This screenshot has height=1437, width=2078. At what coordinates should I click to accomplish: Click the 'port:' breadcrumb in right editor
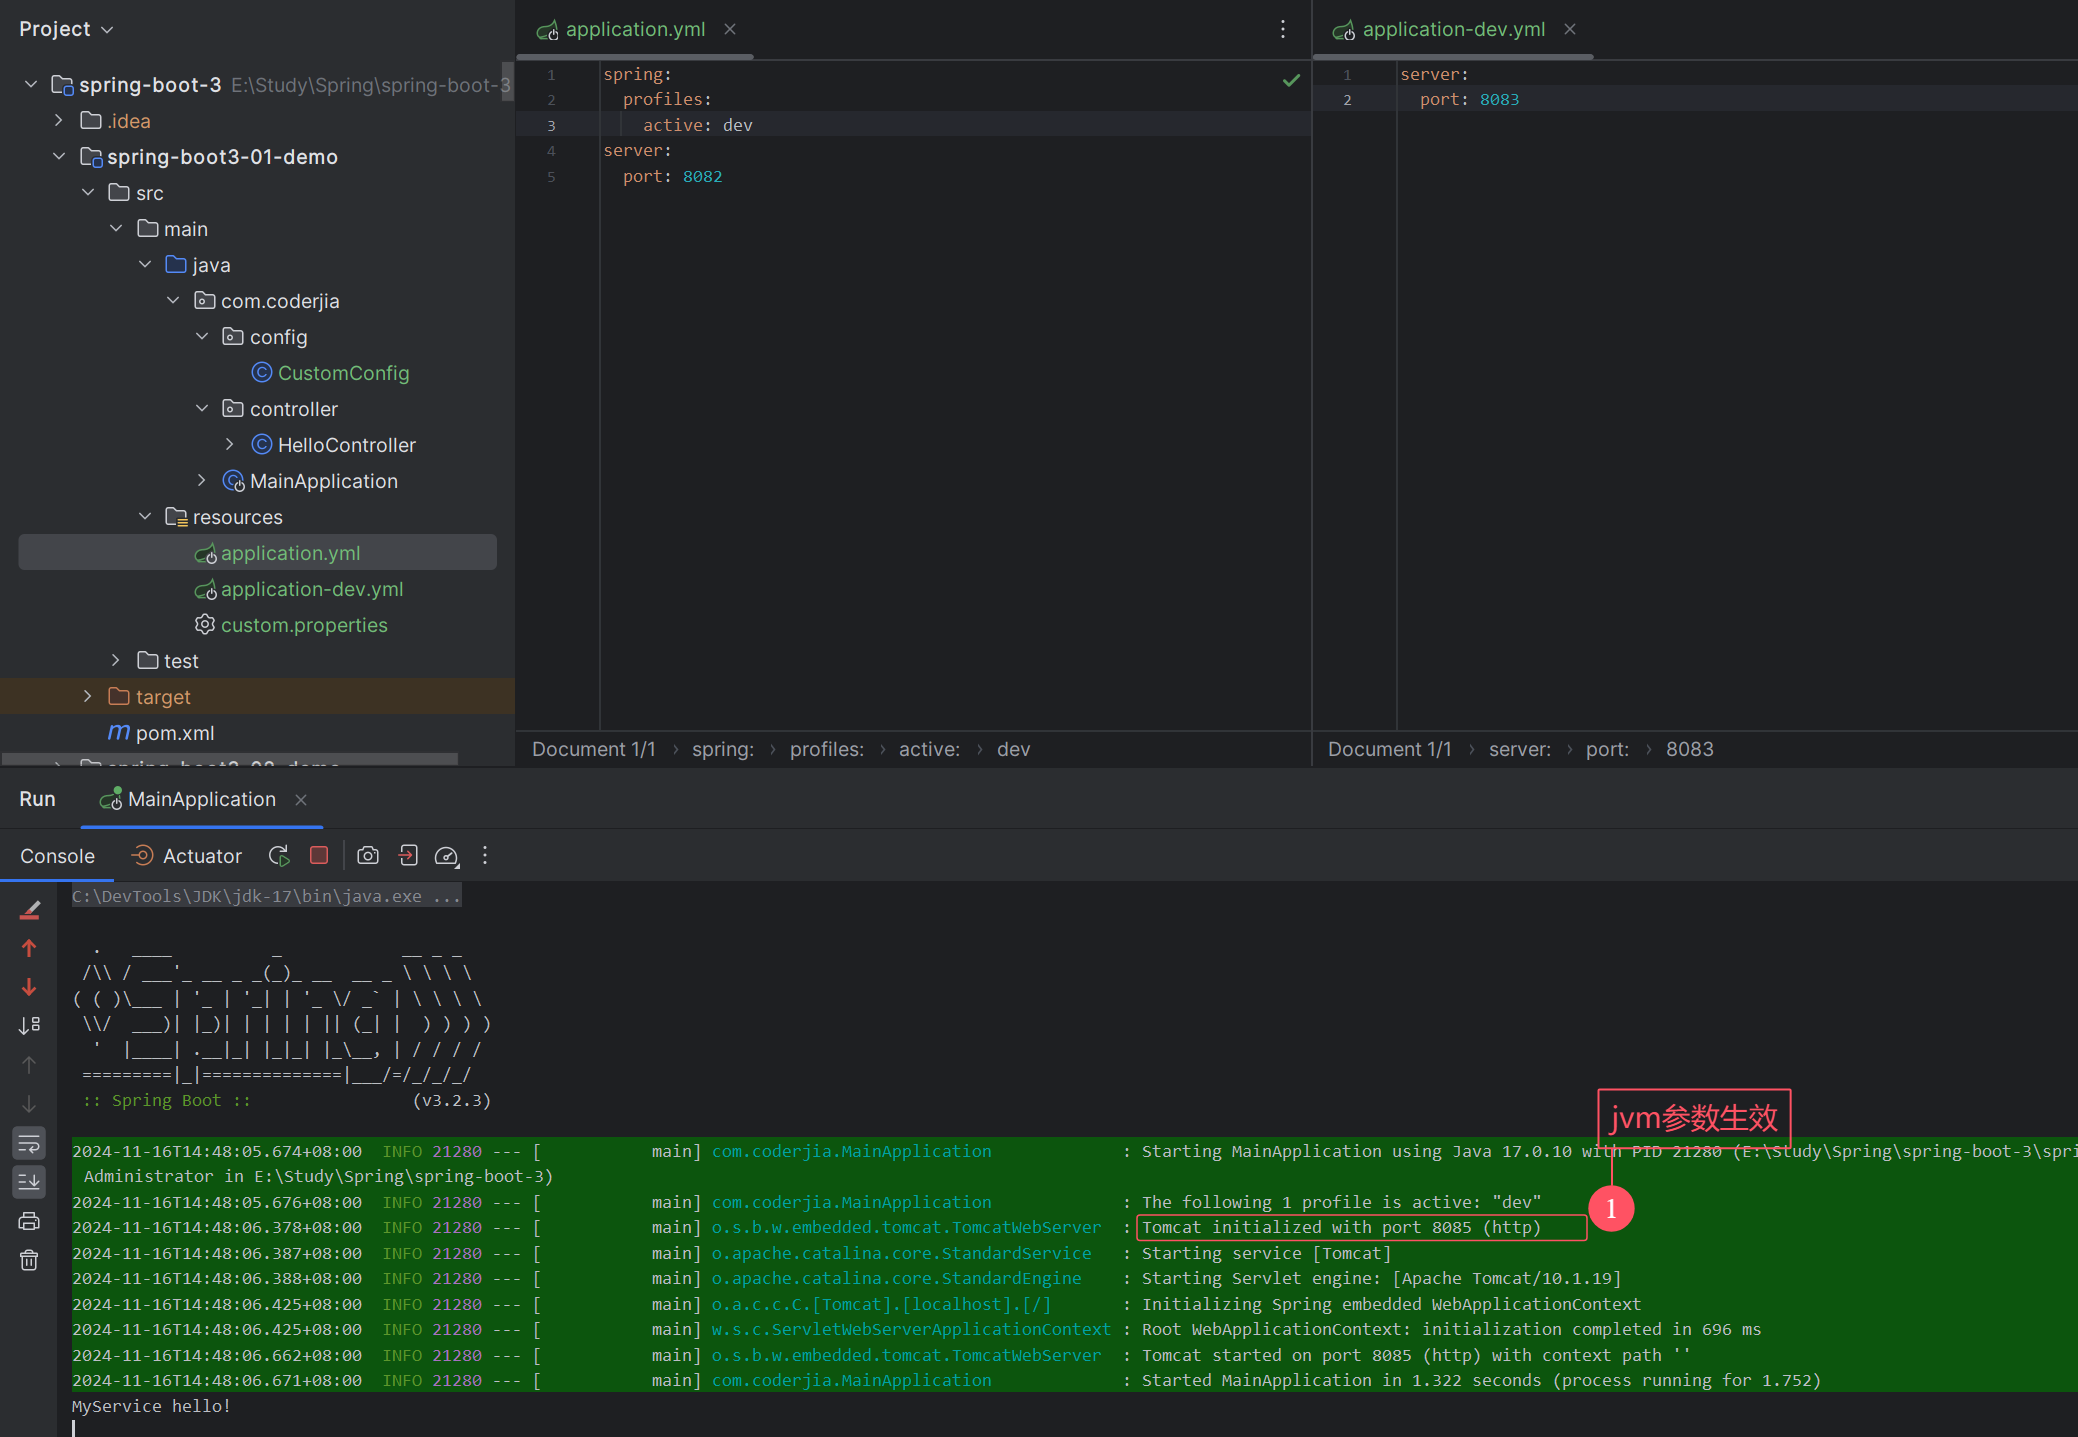(1607, 749)
